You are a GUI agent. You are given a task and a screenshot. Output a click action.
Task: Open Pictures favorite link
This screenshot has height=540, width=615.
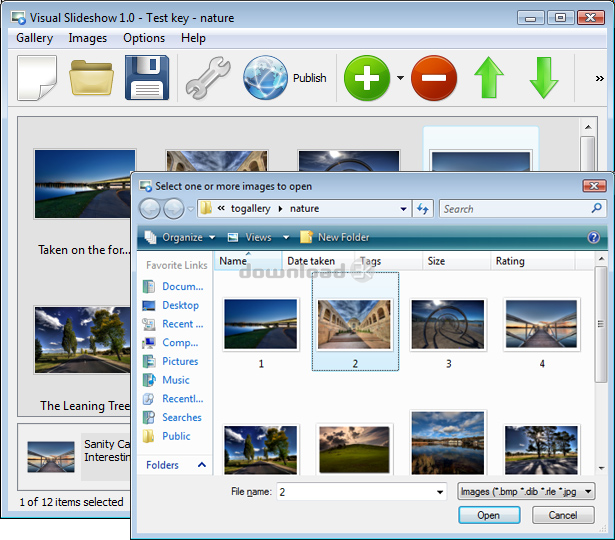pos(171,362)
